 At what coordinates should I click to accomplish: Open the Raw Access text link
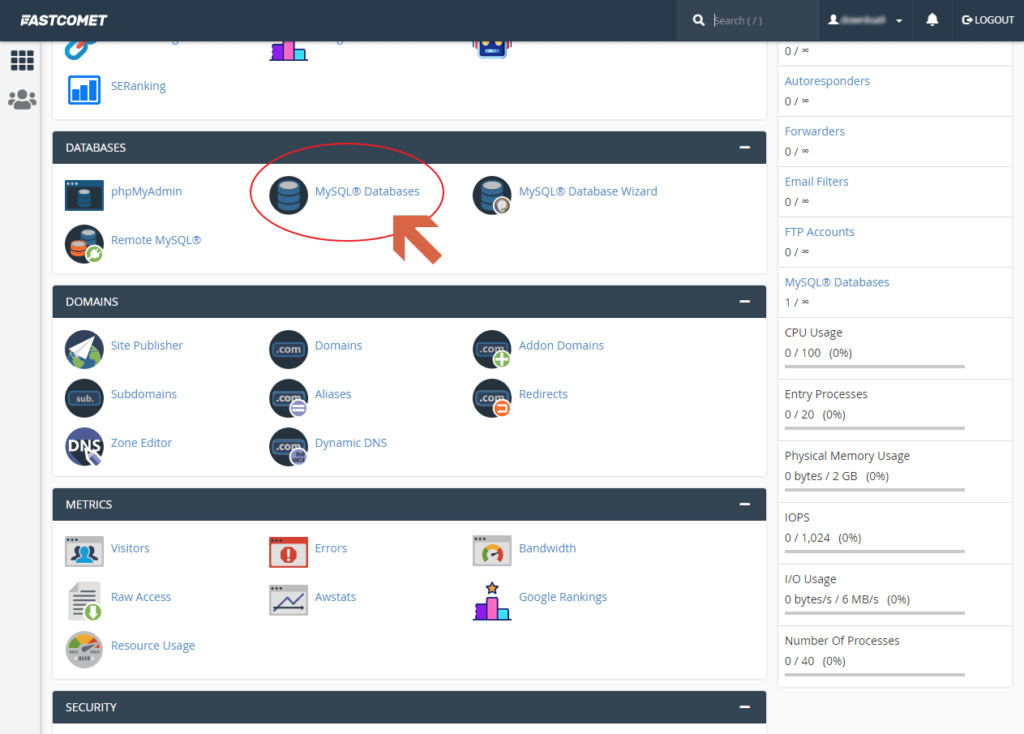tap(140, 597)
